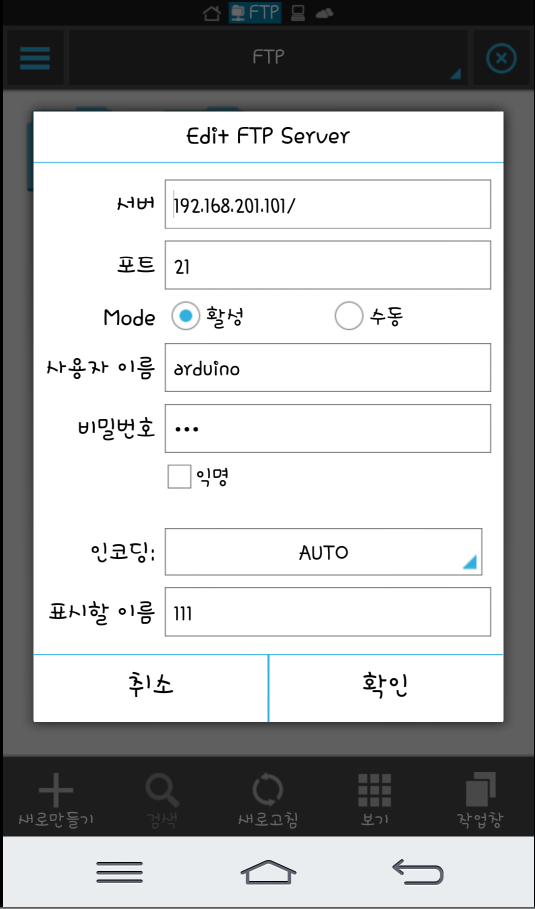This screenshot has width=535, height=909.
Task: Select the FTP tab icon in top bar
Action: [255, 13]
